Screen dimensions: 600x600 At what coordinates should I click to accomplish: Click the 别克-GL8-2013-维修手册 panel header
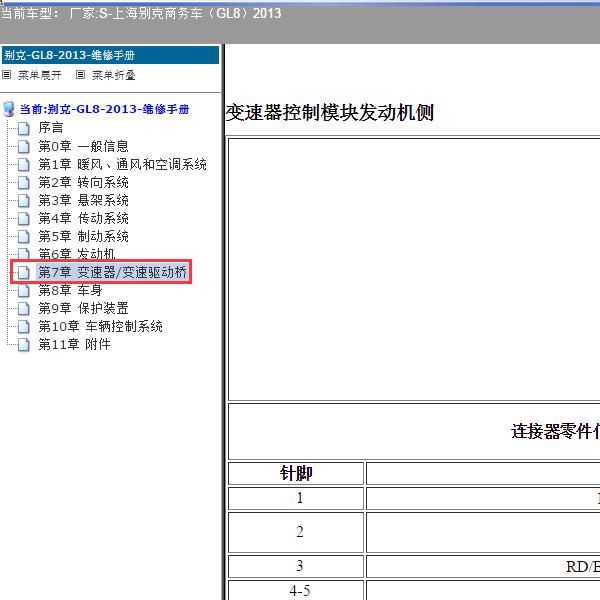[111, 55]
